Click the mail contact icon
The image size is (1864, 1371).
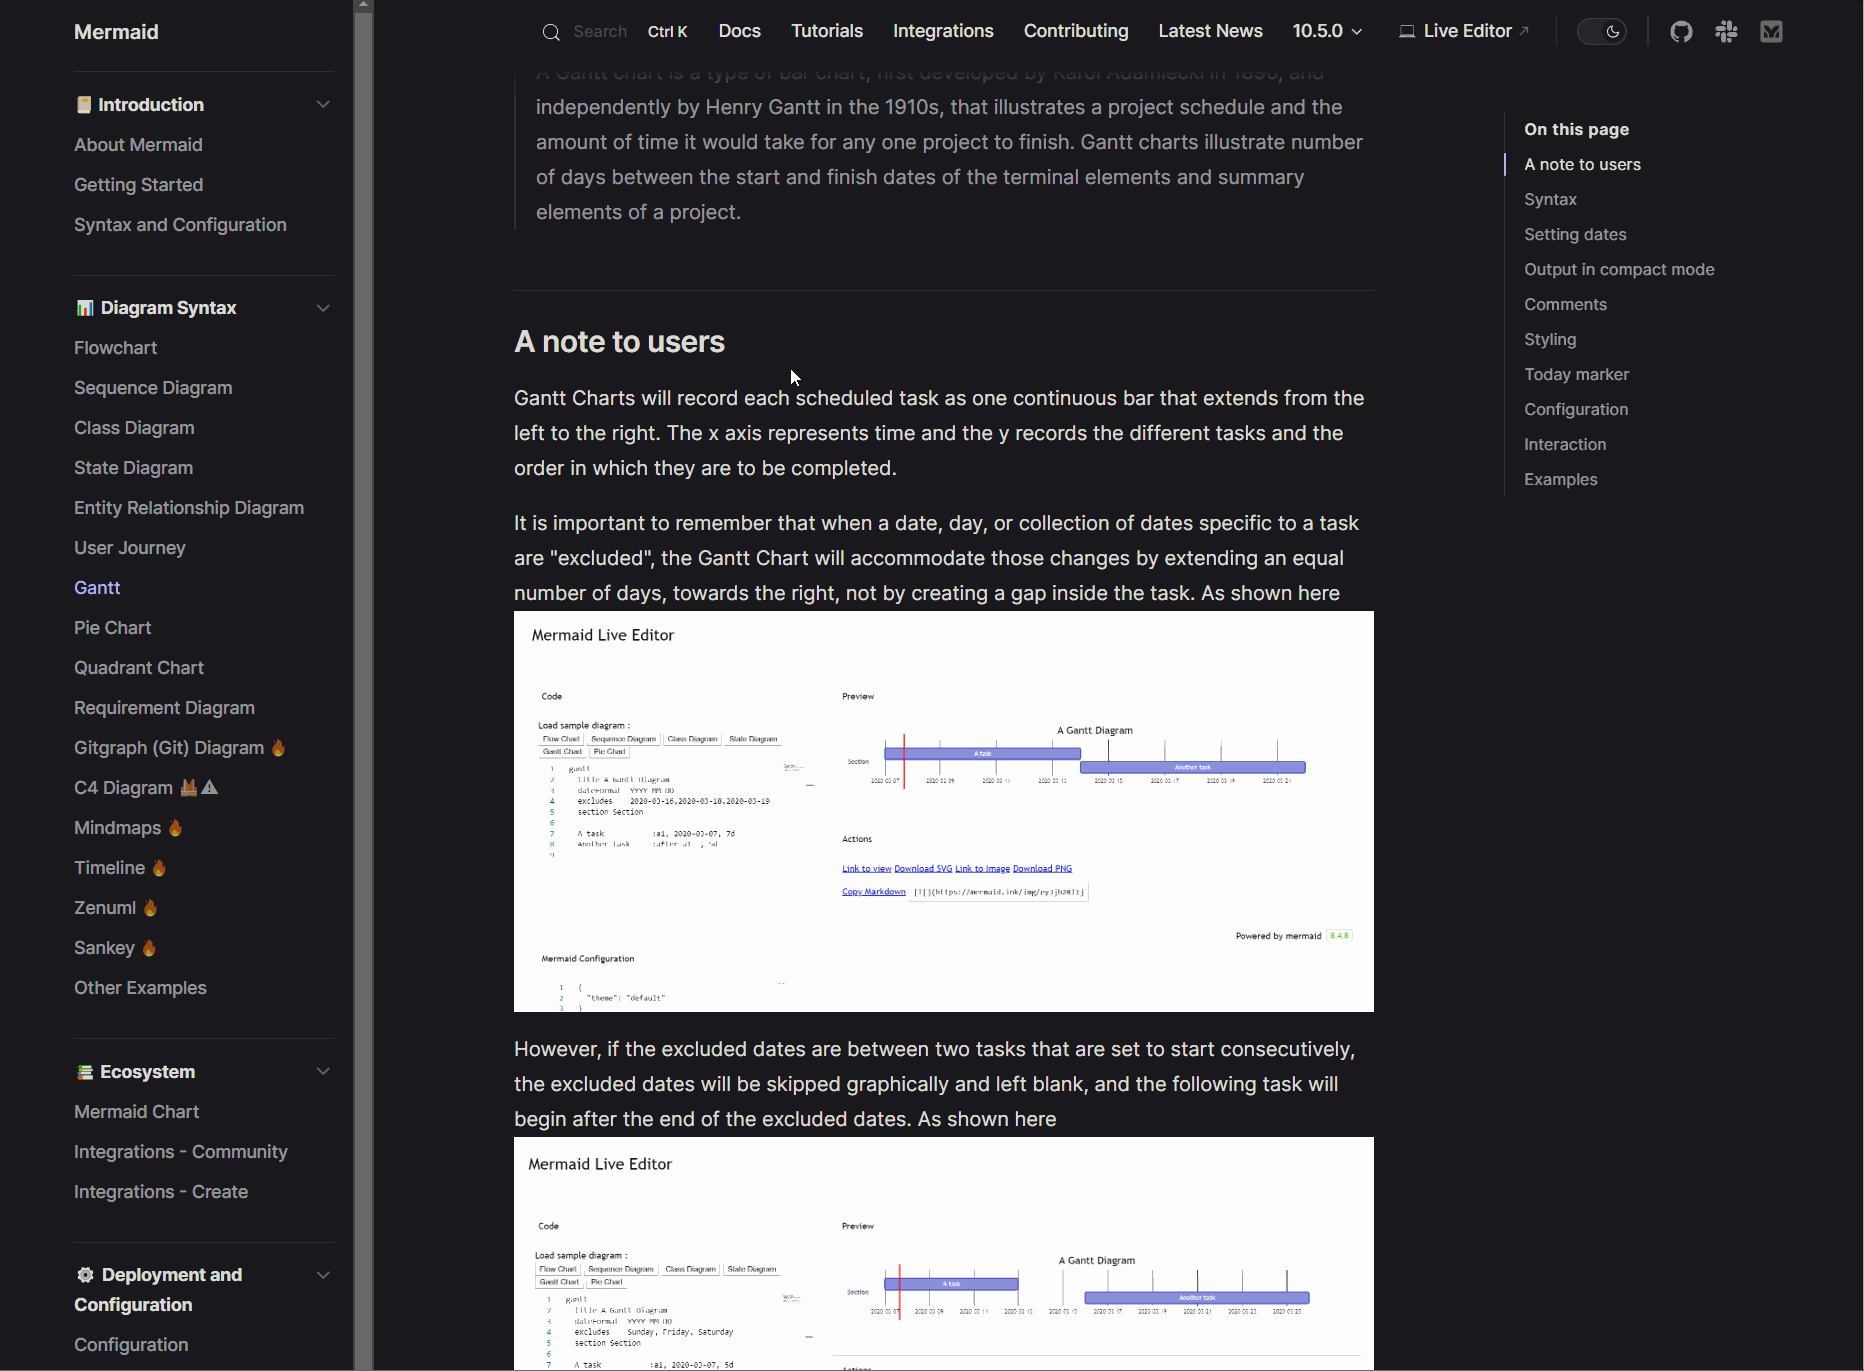(x=1771, y=31)
